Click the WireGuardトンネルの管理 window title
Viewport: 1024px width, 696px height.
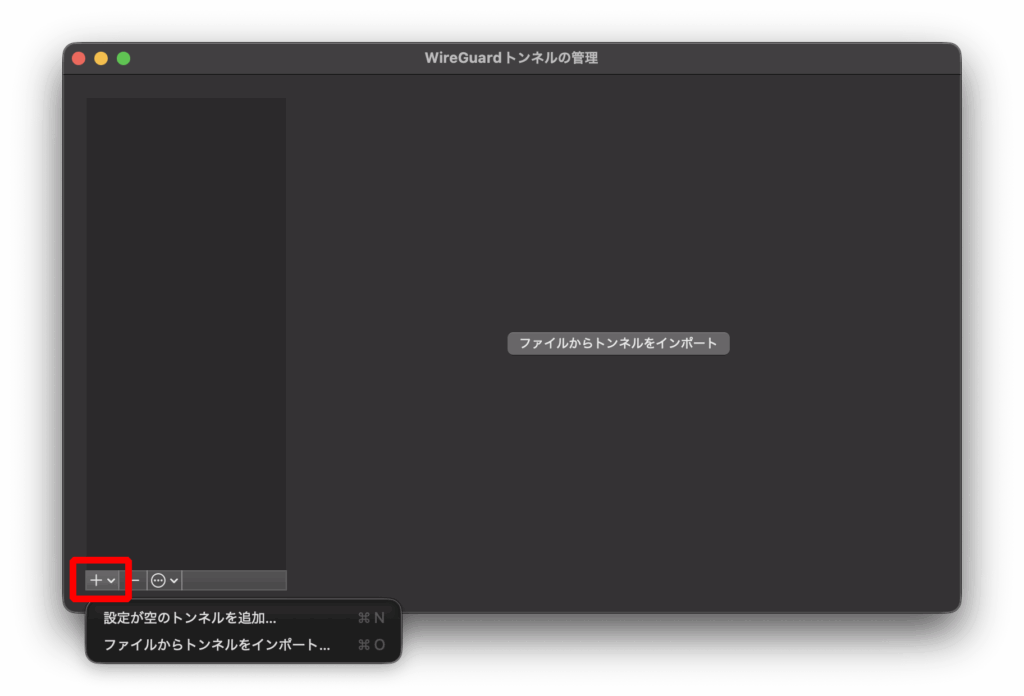point(511,58)
